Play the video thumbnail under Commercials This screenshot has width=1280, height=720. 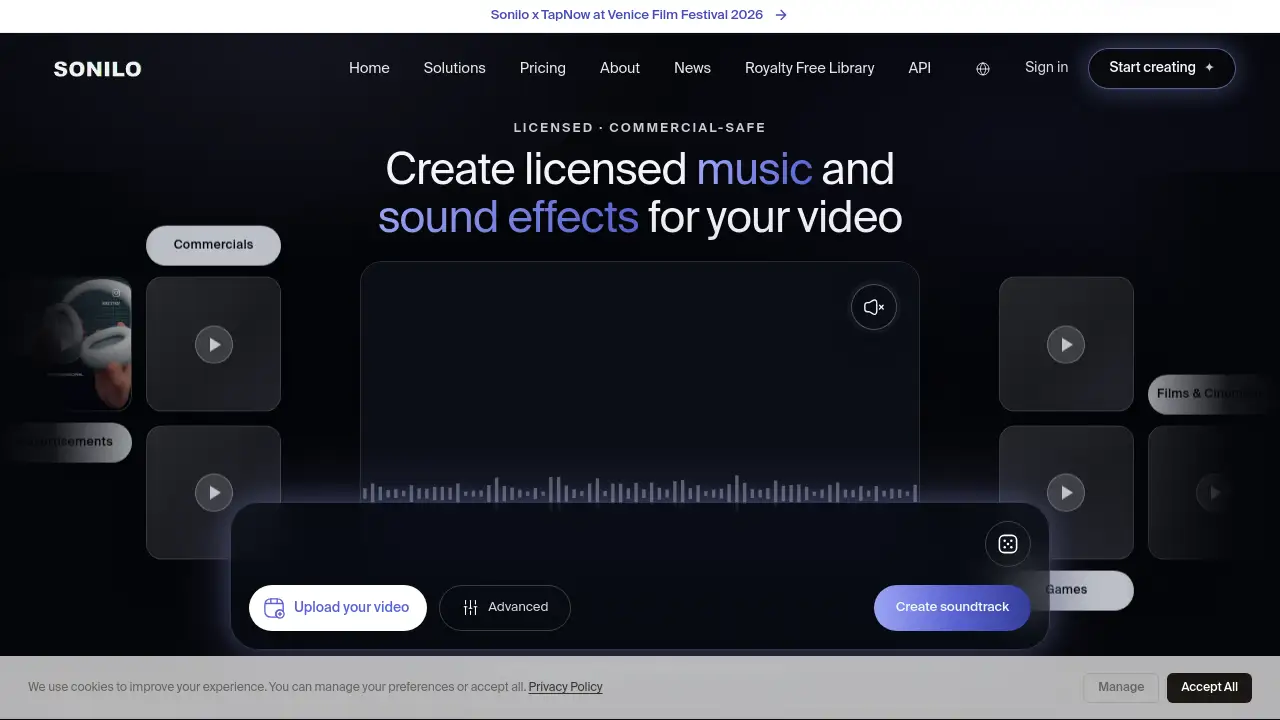click(214, 344)
